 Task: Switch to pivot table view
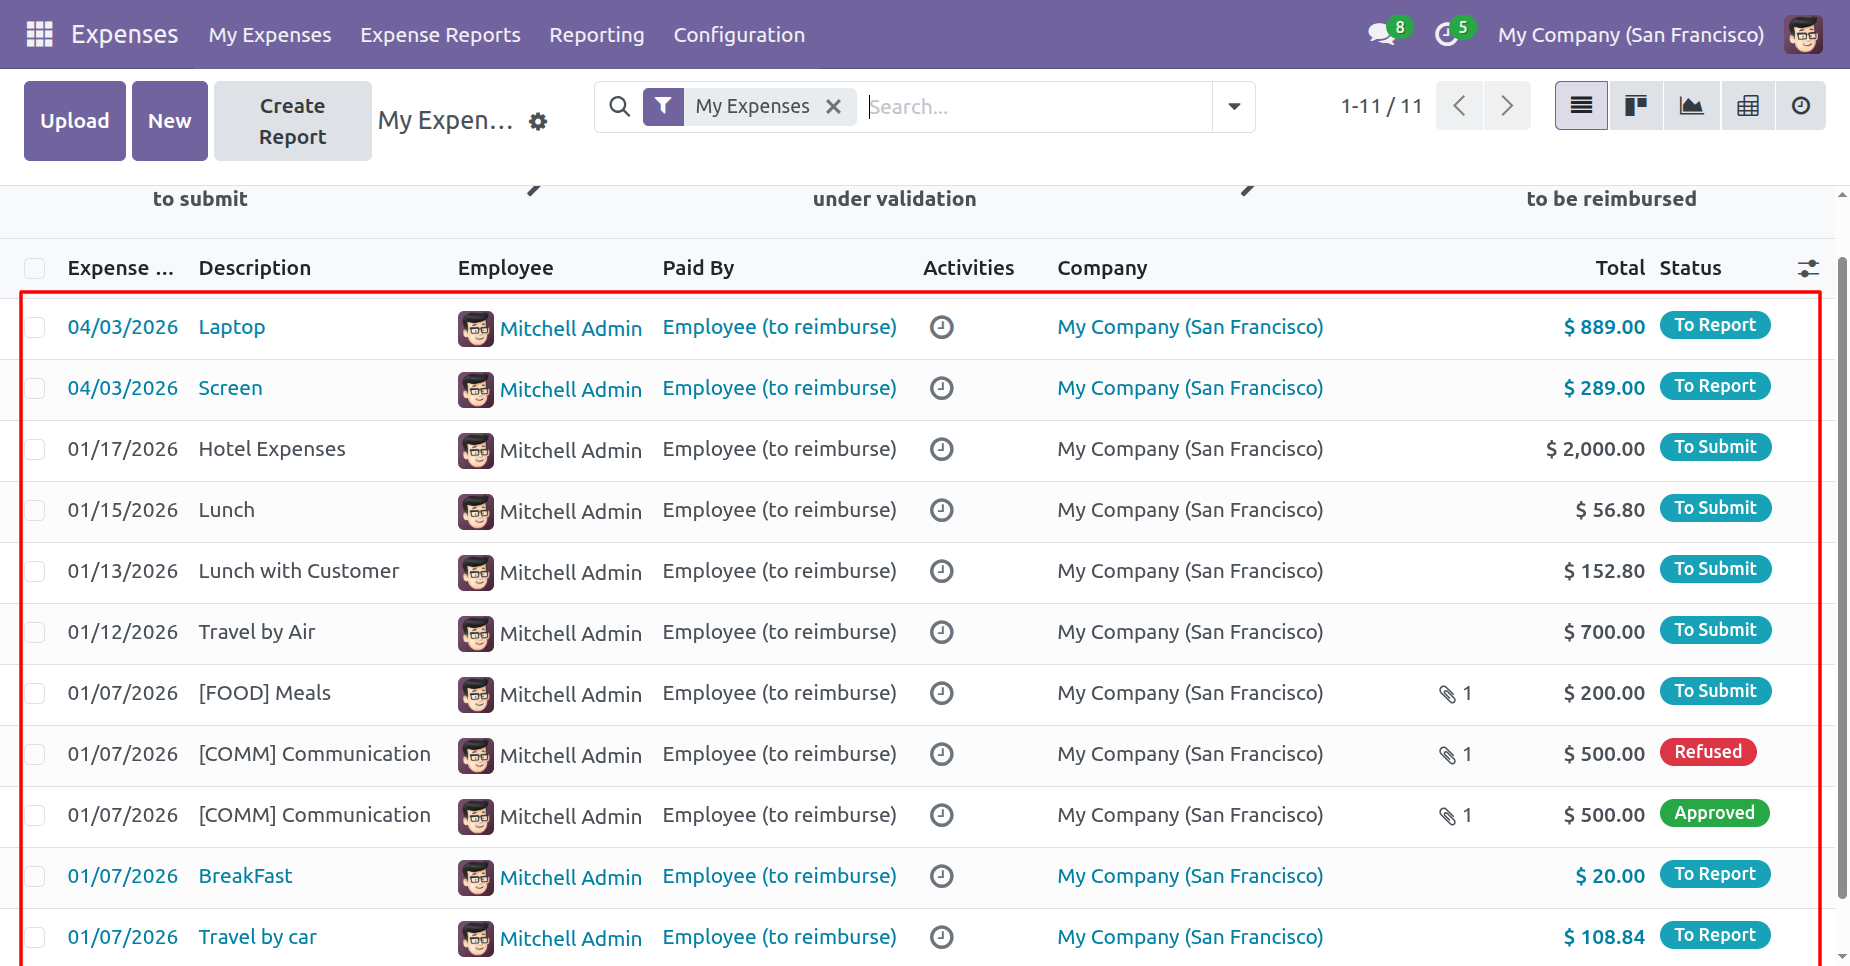pyautogui.click(x=1748, y=106)
